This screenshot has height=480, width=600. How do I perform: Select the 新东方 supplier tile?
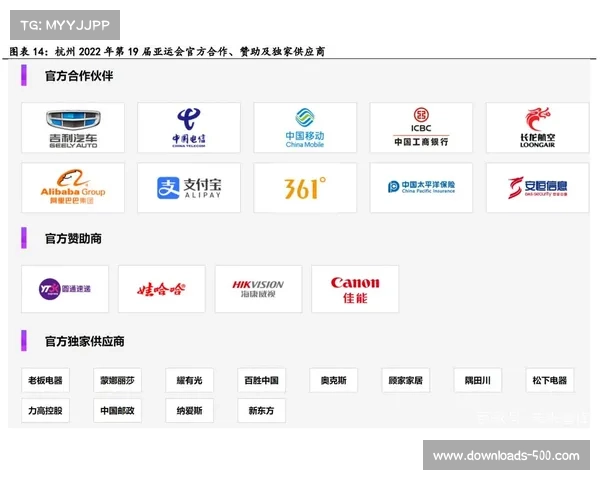click(x=261, y=410)
